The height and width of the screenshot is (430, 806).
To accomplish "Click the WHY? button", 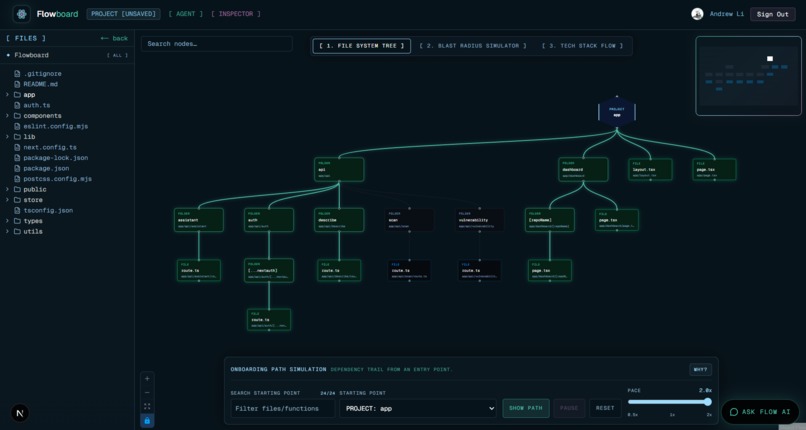I will [700, 369].
